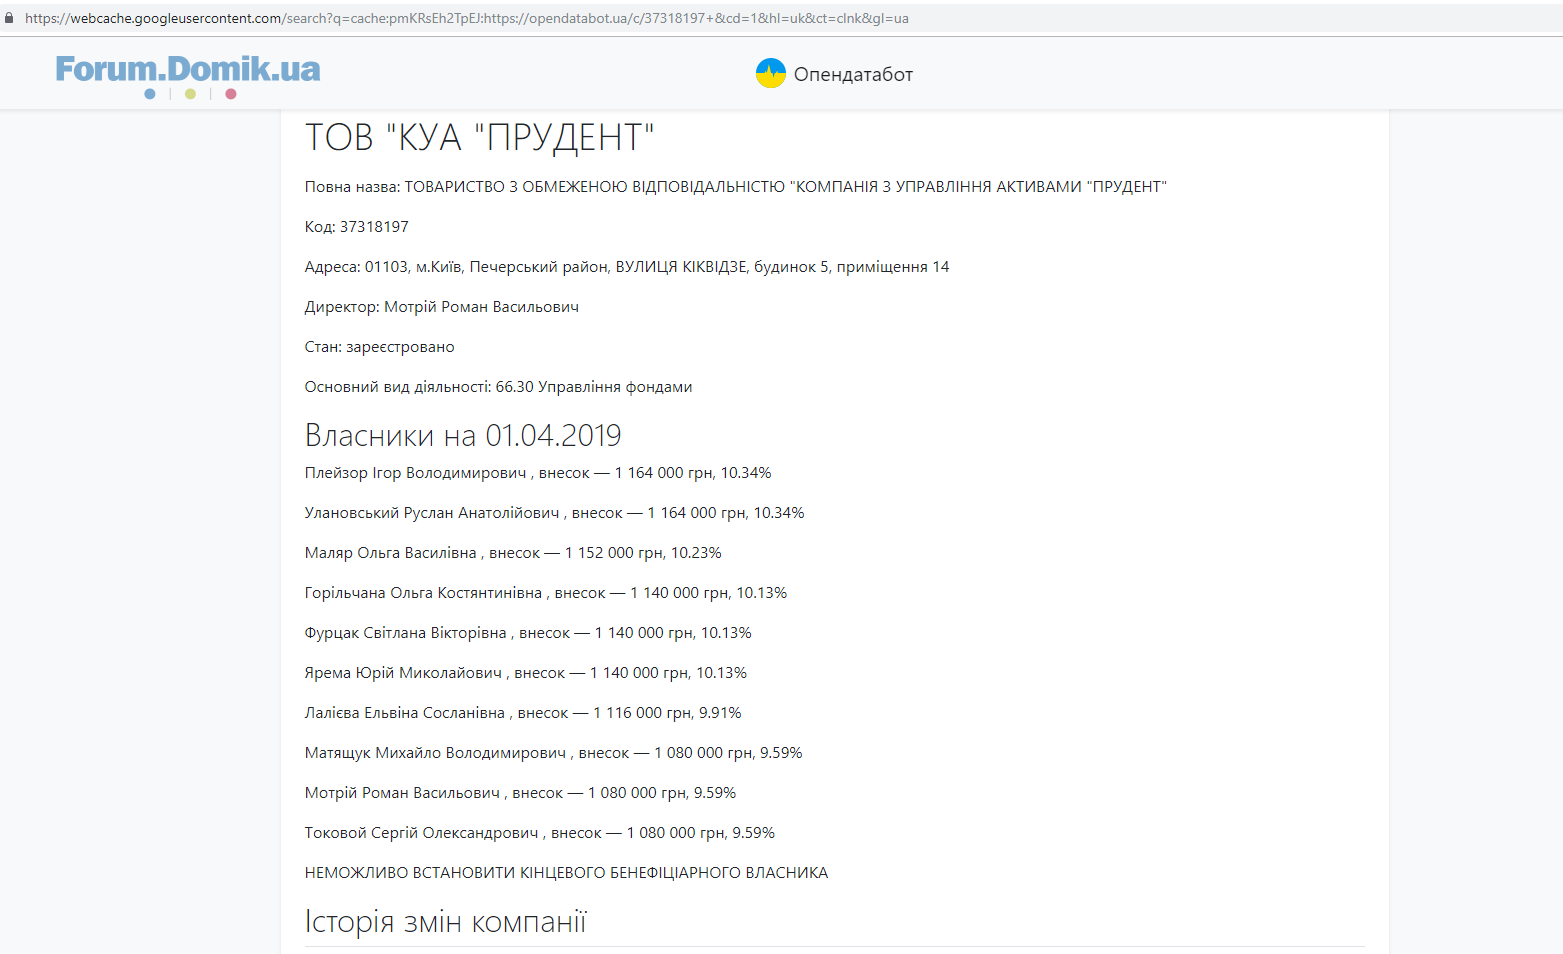Click the Opendatabot round logo icon
The width and height of the screenshot is (1563, 954).
[x=771, y=73]
